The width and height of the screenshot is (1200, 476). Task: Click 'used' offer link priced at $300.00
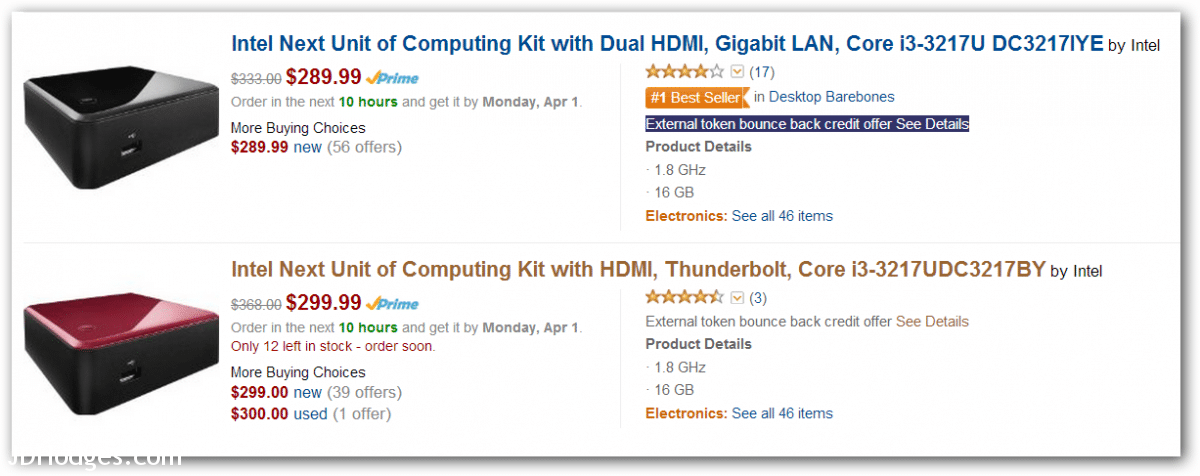coord(309,413)
